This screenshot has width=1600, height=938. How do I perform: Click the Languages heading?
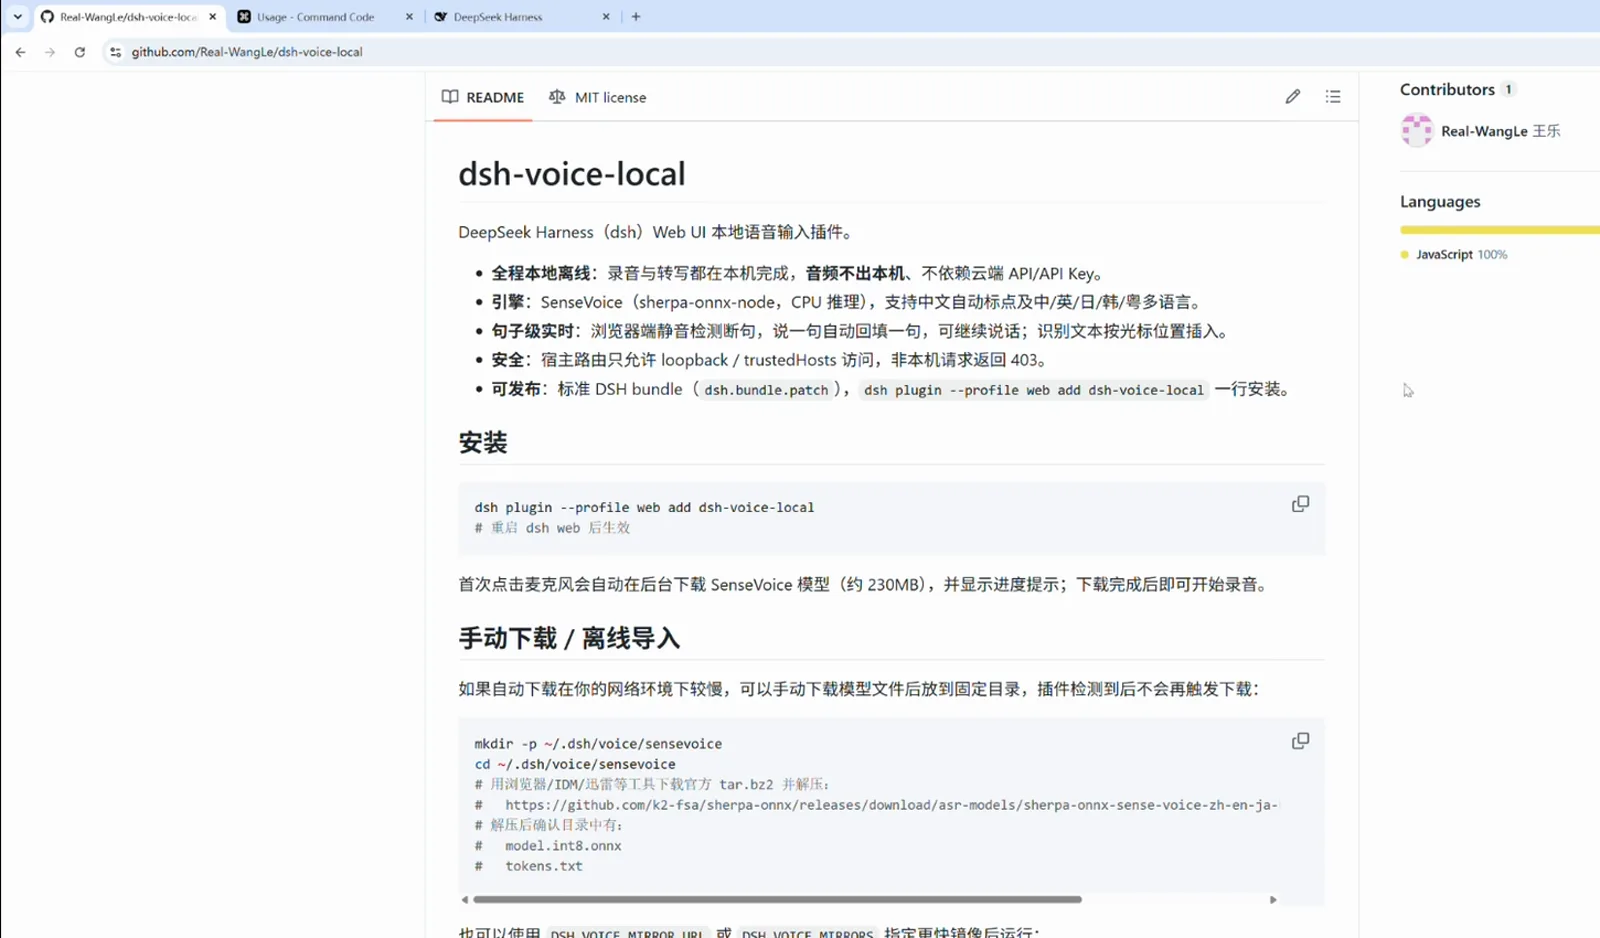(x=1440, y=202)
